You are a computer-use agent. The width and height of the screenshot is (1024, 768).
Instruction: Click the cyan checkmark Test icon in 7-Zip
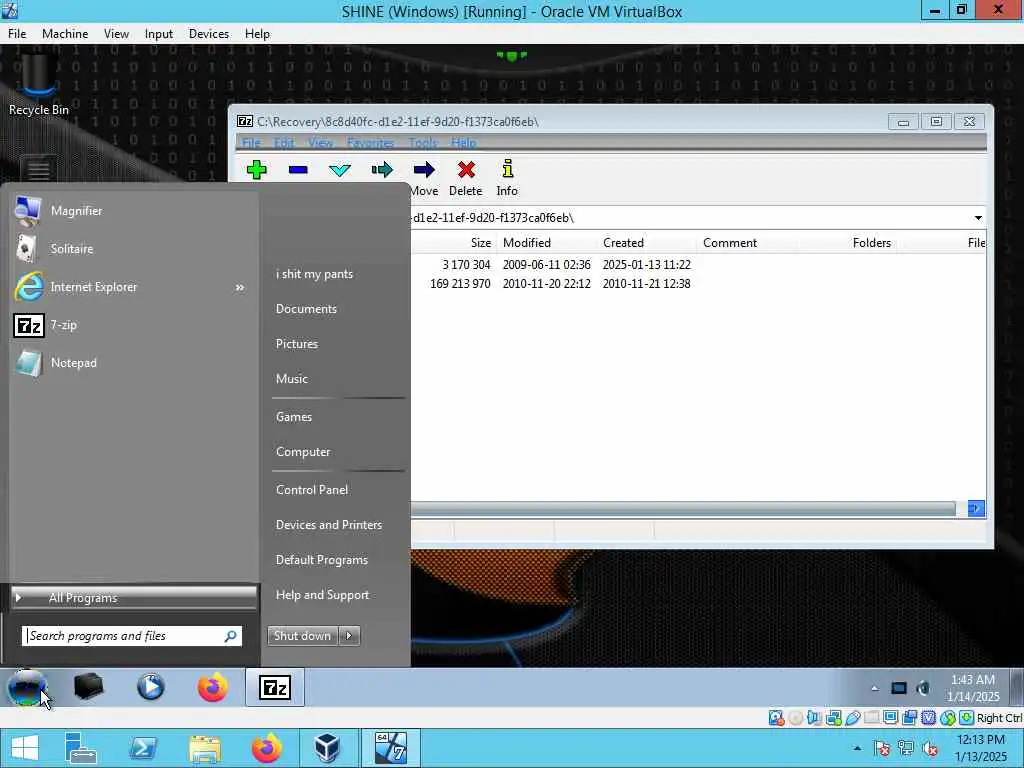click(x=340, y=170)
